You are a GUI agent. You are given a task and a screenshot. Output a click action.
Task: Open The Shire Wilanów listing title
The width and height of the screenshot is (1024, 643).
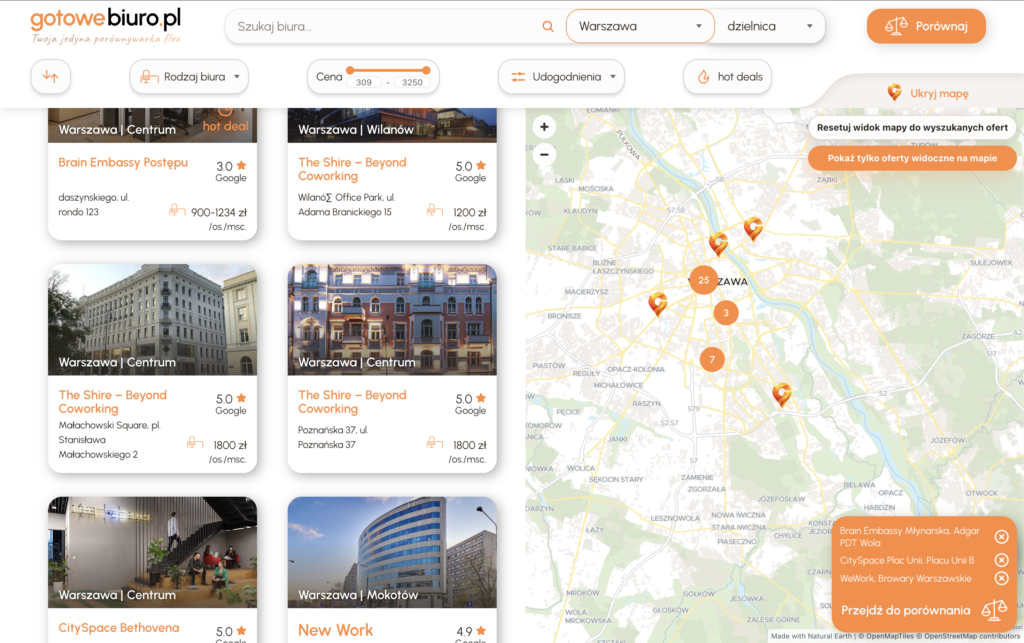point(352,169)
